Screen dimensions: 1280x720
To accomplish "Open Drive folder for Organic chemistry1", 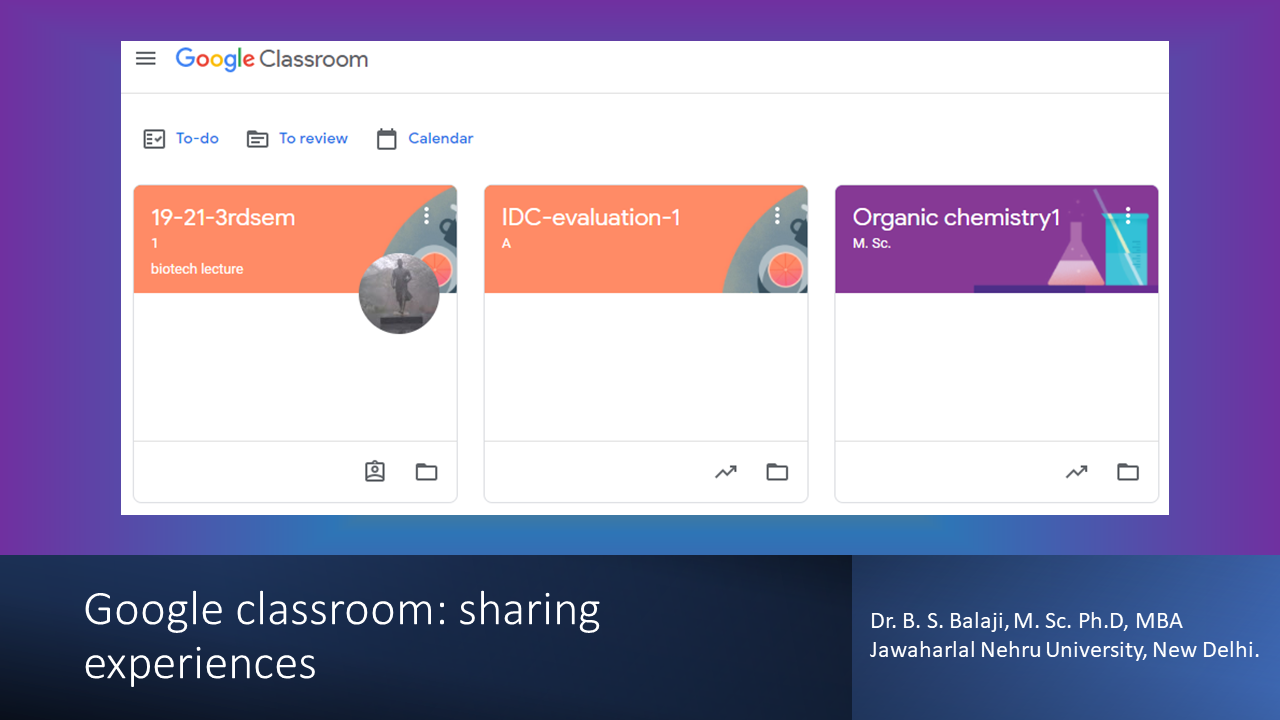I will pyautogui.click(x=1128, y=472).
